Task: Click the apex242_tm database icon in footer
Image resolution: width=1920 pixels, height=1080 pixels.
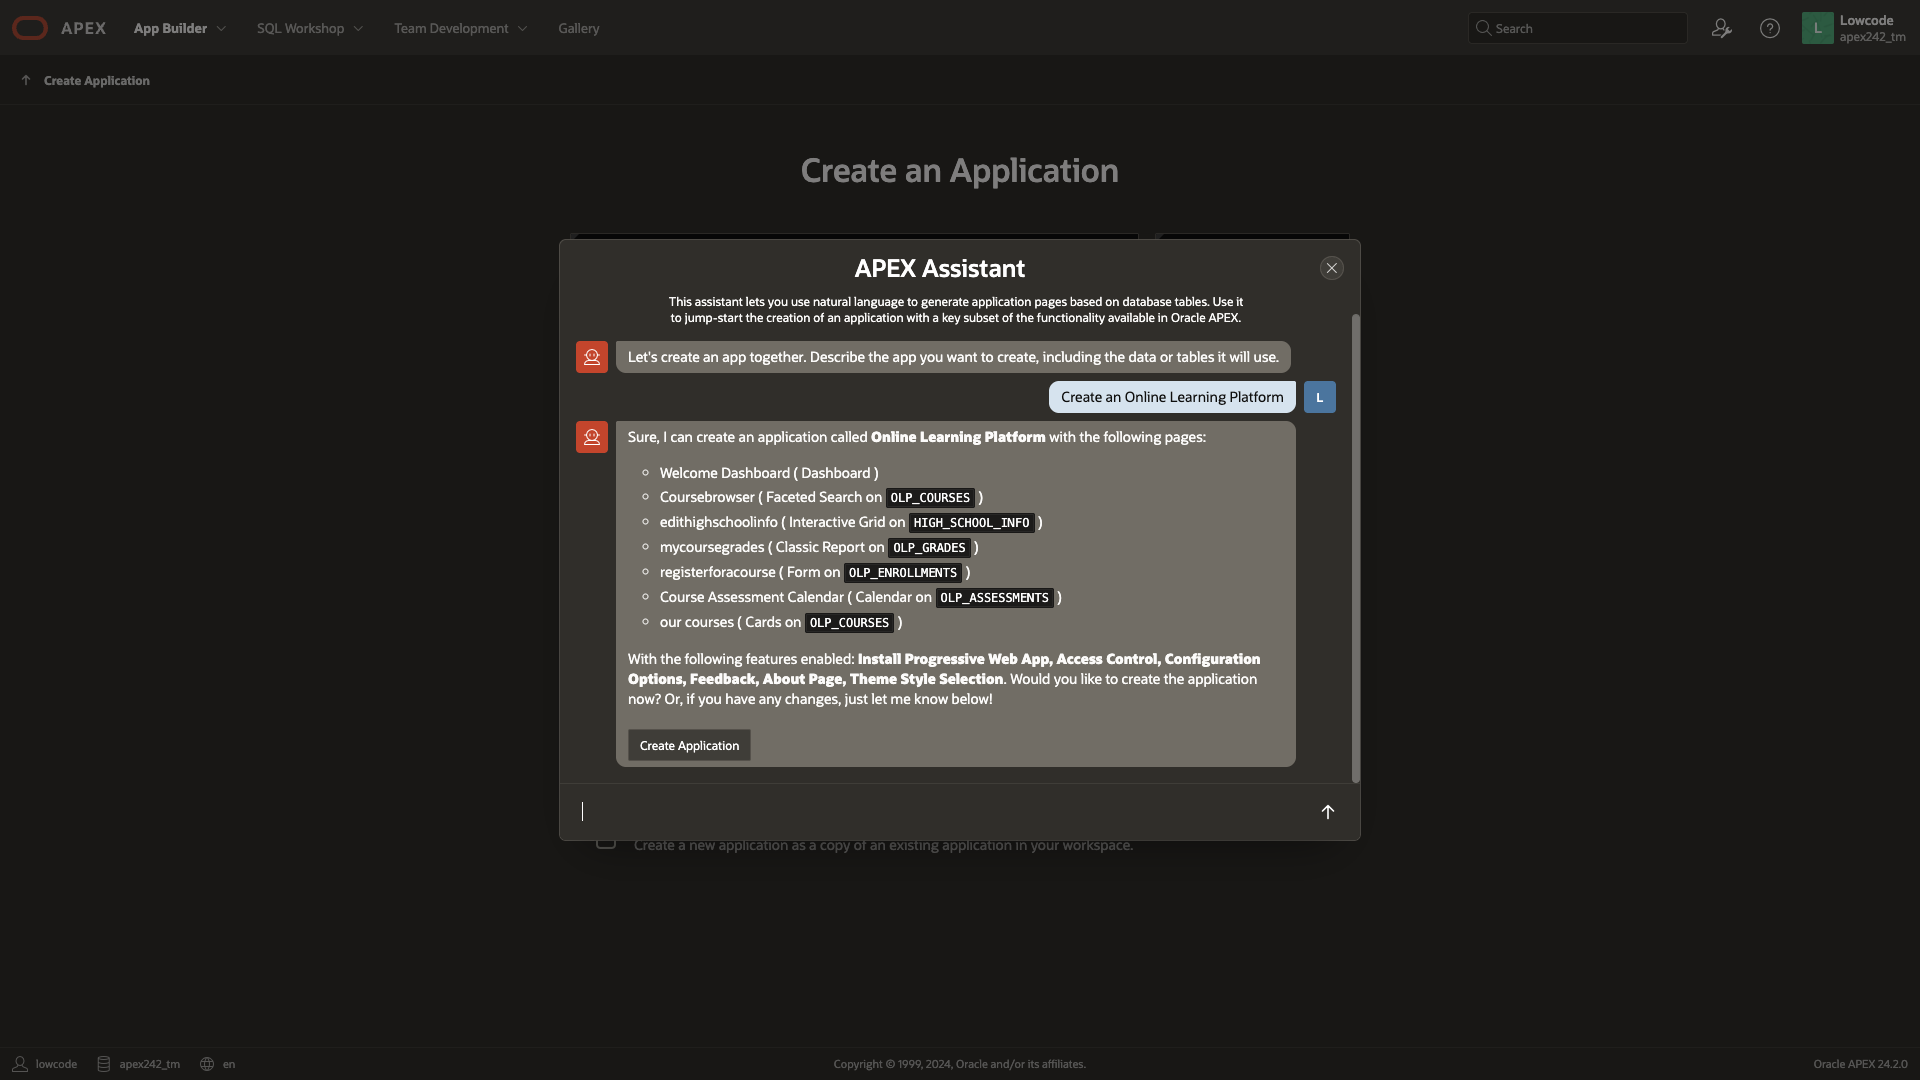Action: pos(103,1064)
